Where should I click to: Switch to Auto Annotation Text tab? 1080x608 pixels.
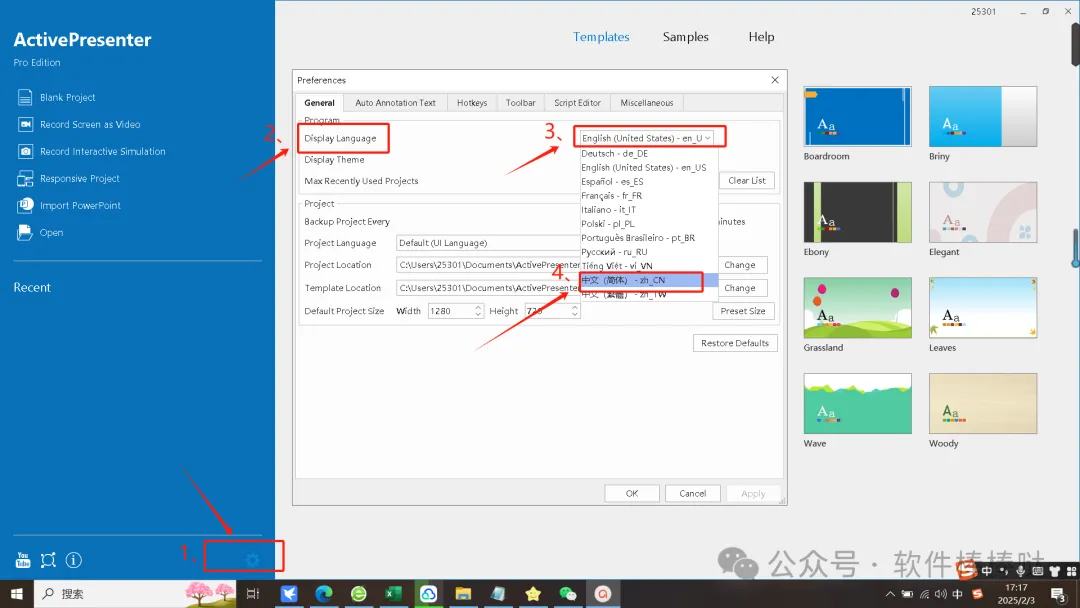395,103
